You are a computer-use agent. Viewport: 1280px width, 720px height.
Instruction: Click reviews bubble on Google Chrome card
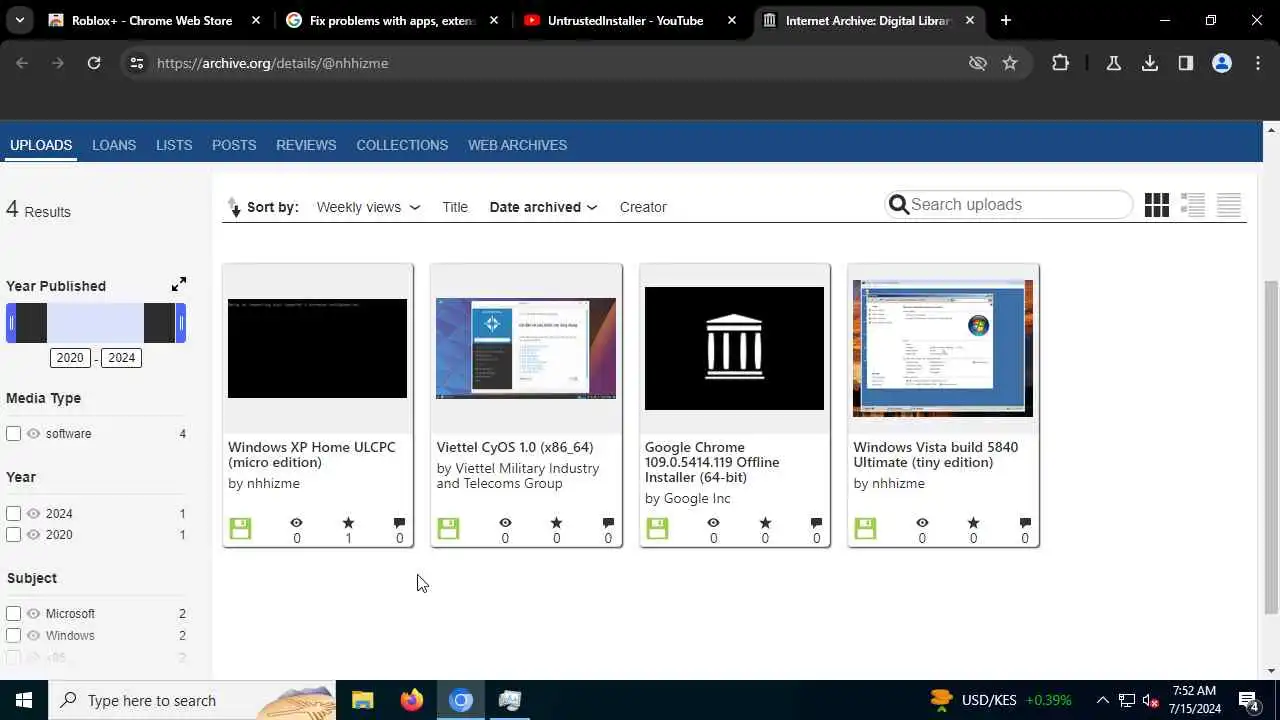816,523
